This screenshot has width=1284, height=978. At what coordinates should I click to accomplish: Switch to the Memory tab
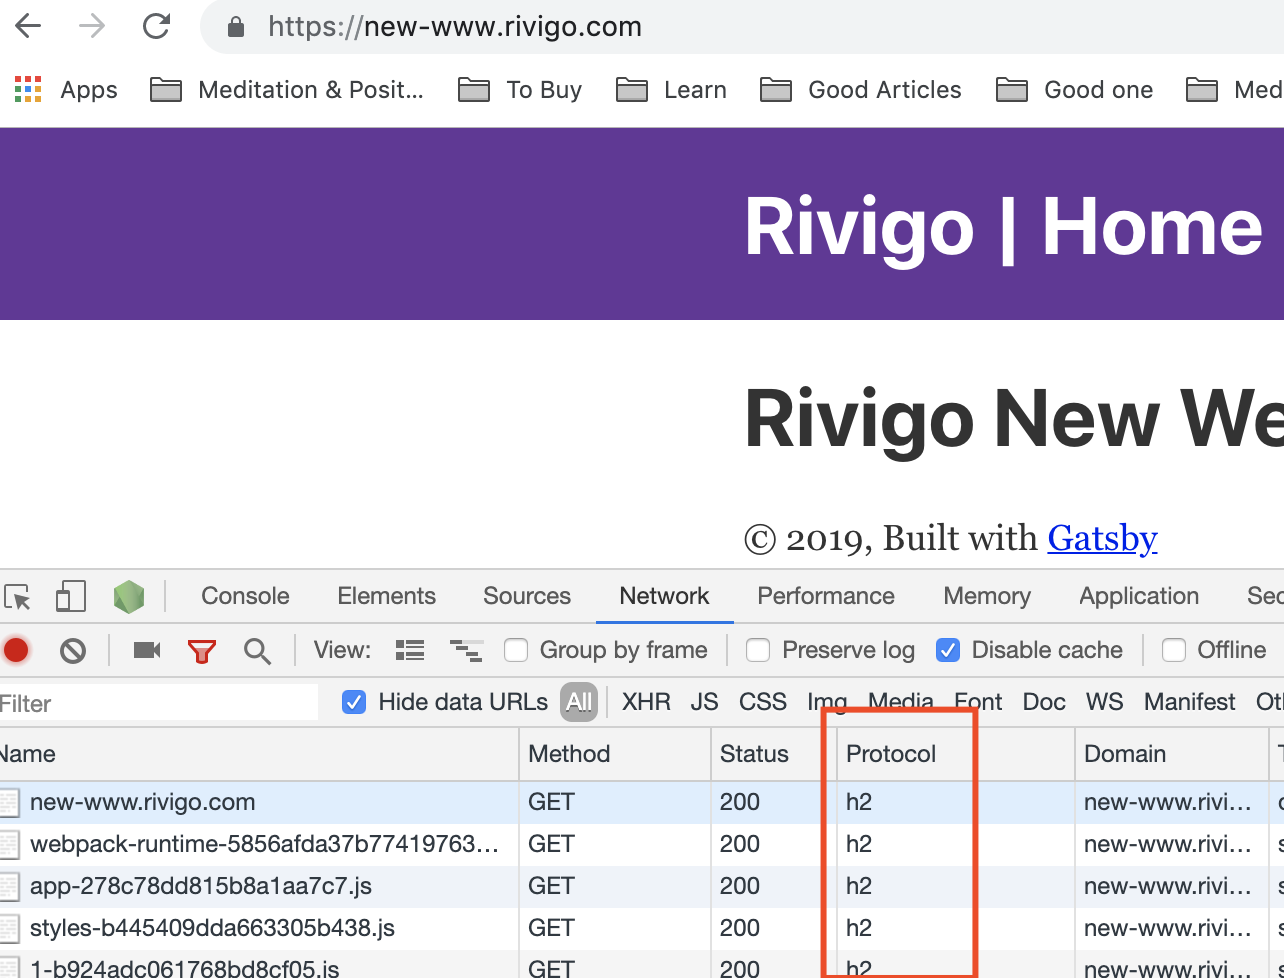pos(987,596)
